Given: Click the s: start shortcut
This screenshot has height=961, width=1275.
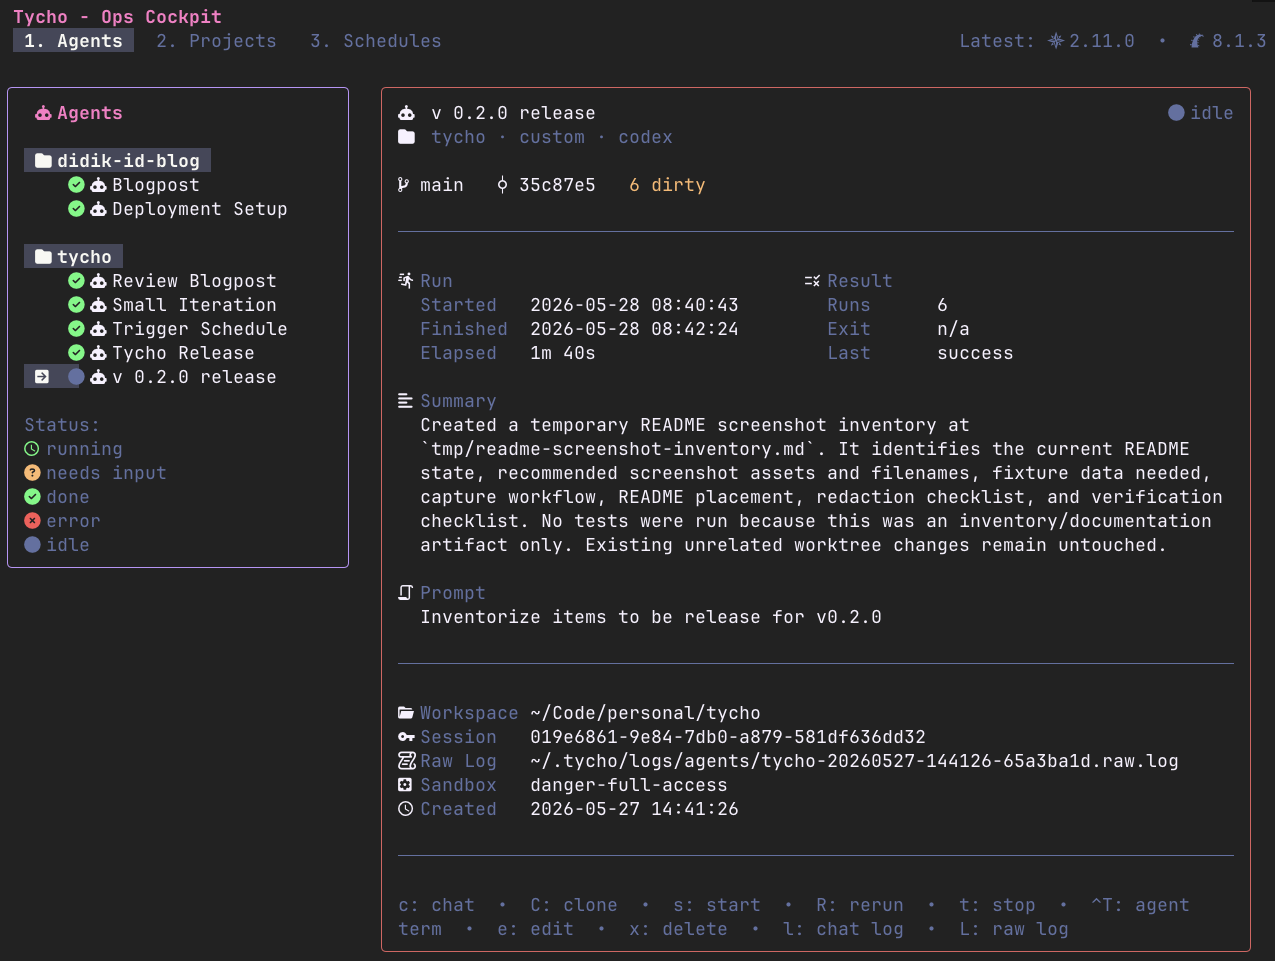Looking at the screenshot, I should (x=717, y=905).
